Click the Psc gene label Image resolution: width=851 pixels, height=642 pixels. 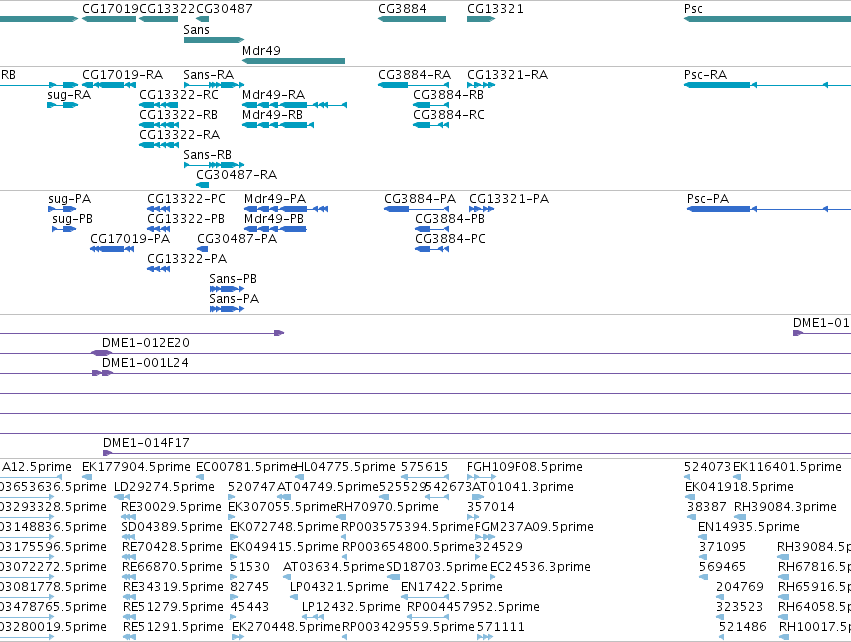(693, 9)
